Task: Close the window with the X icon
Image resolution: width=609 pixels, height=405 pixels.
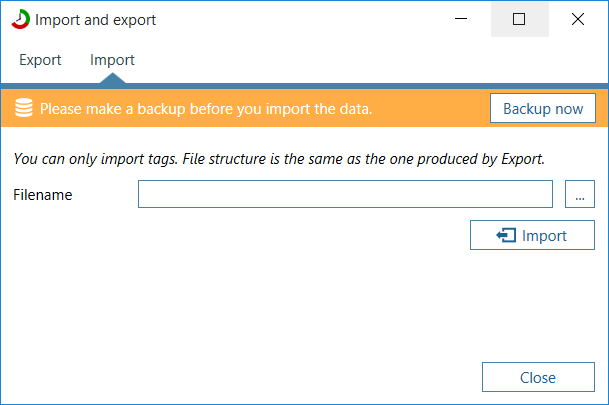Action: [578, 19]
